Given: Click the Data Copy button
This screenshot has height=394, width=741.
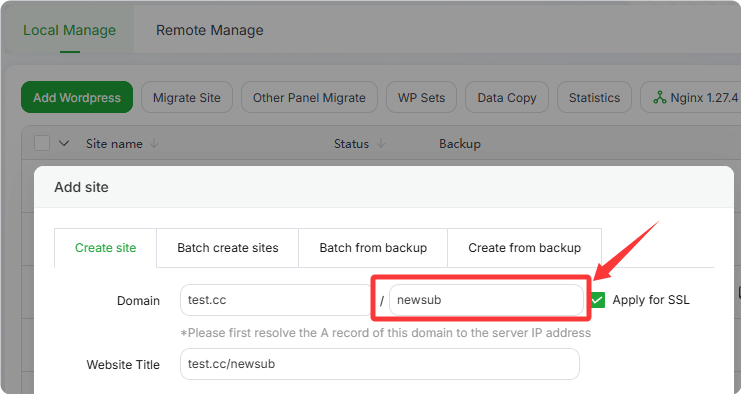Looking at the screenshot, I should 507,97.
